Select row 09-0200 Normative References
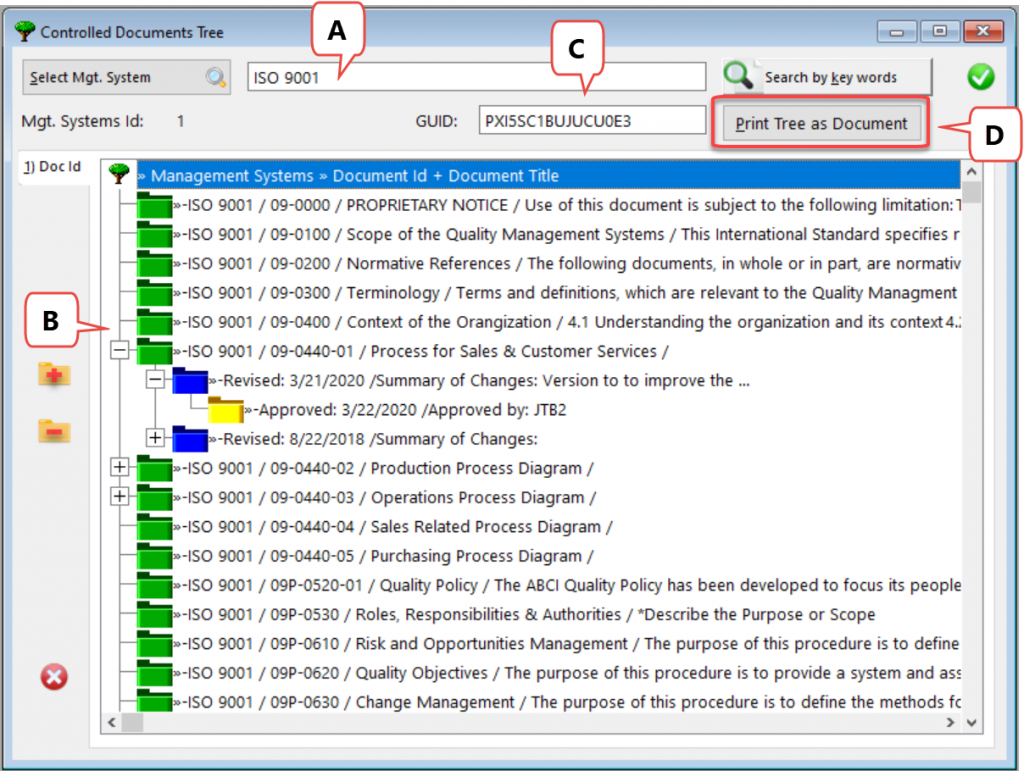This screenshot has height=771, width=1024. 568,264
